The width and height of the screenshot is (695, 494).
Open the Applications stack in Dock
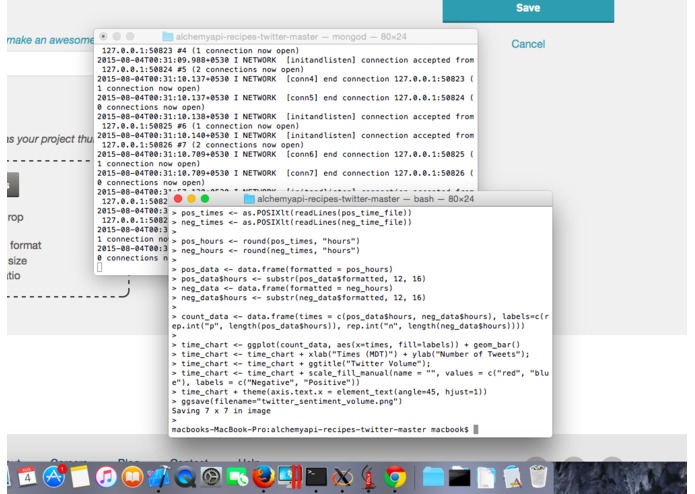point(512,477)
